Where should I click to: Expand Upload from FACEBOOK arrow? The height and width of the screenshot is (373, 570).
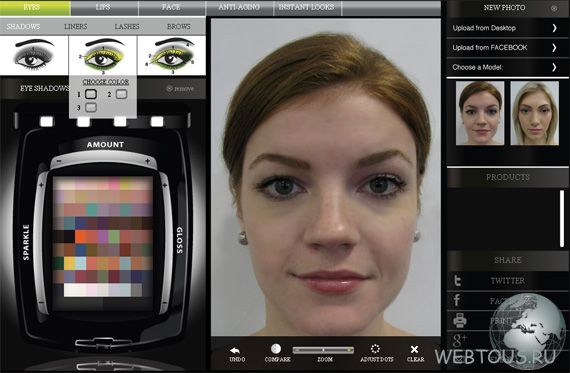[x=554, y=48]
